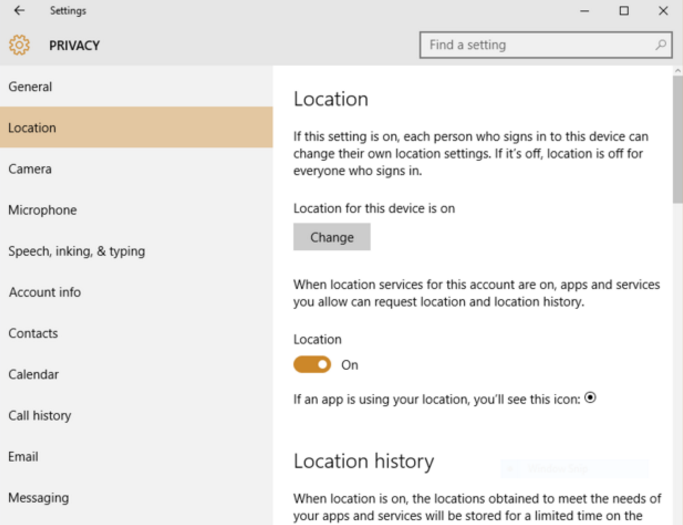The height and width of the screenshot is (525, 683).
Task: Select Call history in sidebar
Action: pyautogui.click(x=136, y=415)
